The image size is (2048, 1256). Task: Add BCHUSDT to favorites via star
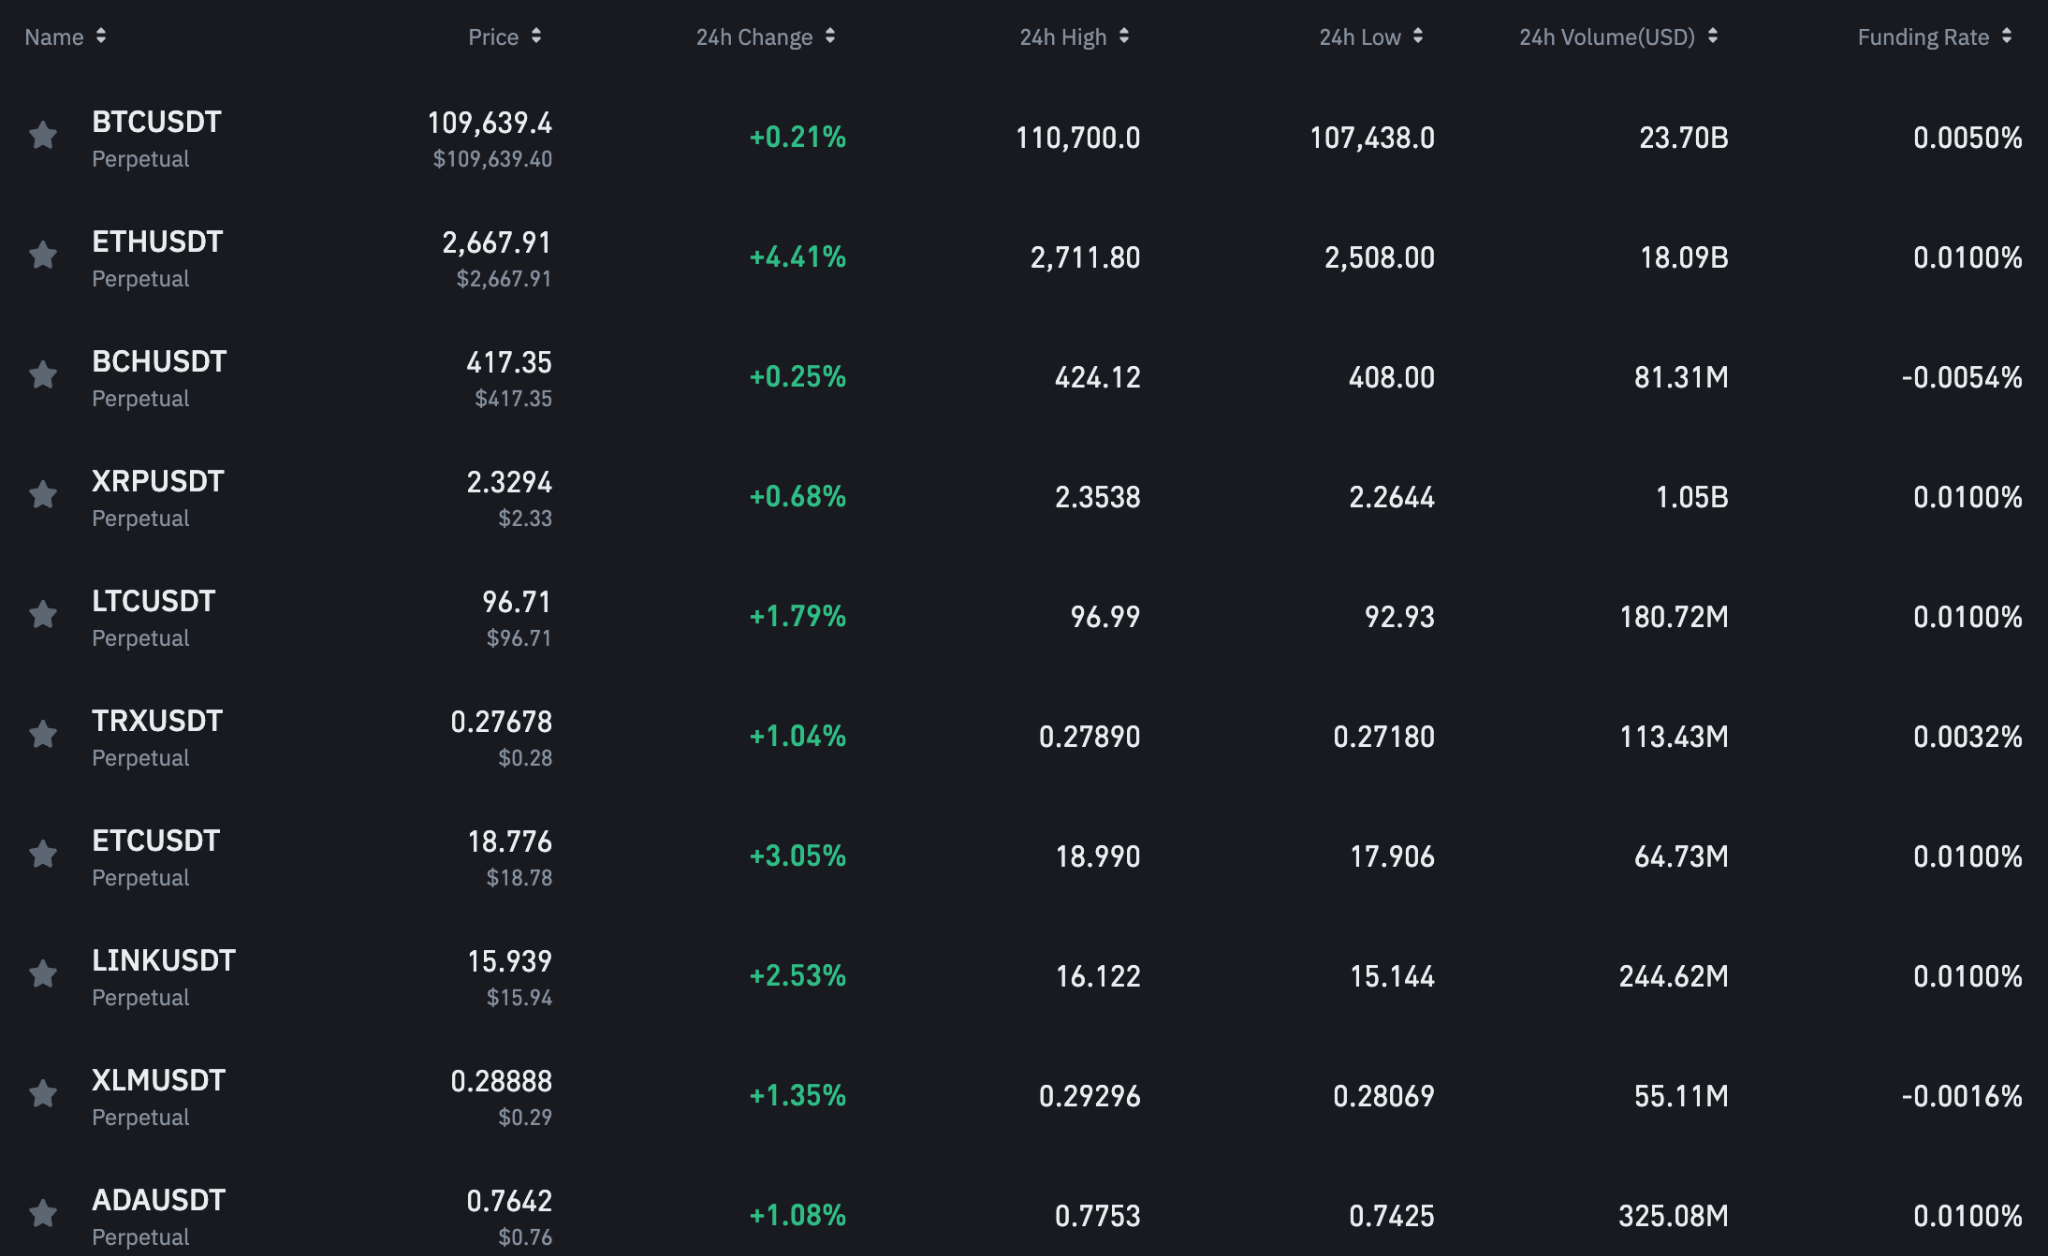[x=43, y=375]
